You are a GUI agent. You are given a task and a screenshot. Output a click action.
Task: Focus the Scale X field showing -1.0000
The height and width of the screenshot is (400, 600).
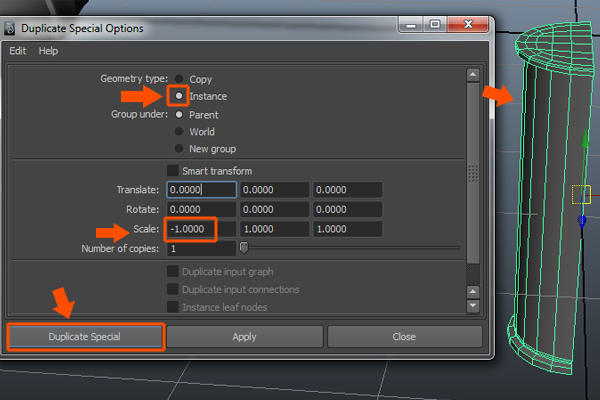tap(201, 229)
